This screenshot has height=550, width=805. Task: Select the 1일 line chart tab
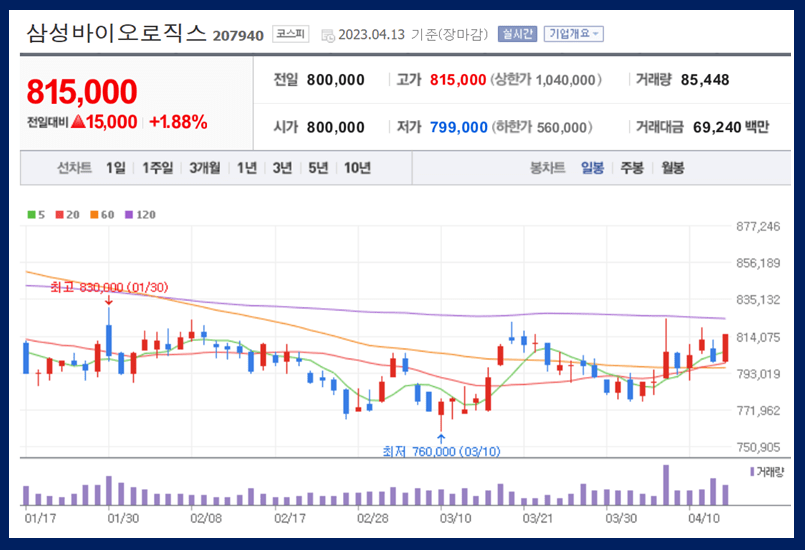116,168
